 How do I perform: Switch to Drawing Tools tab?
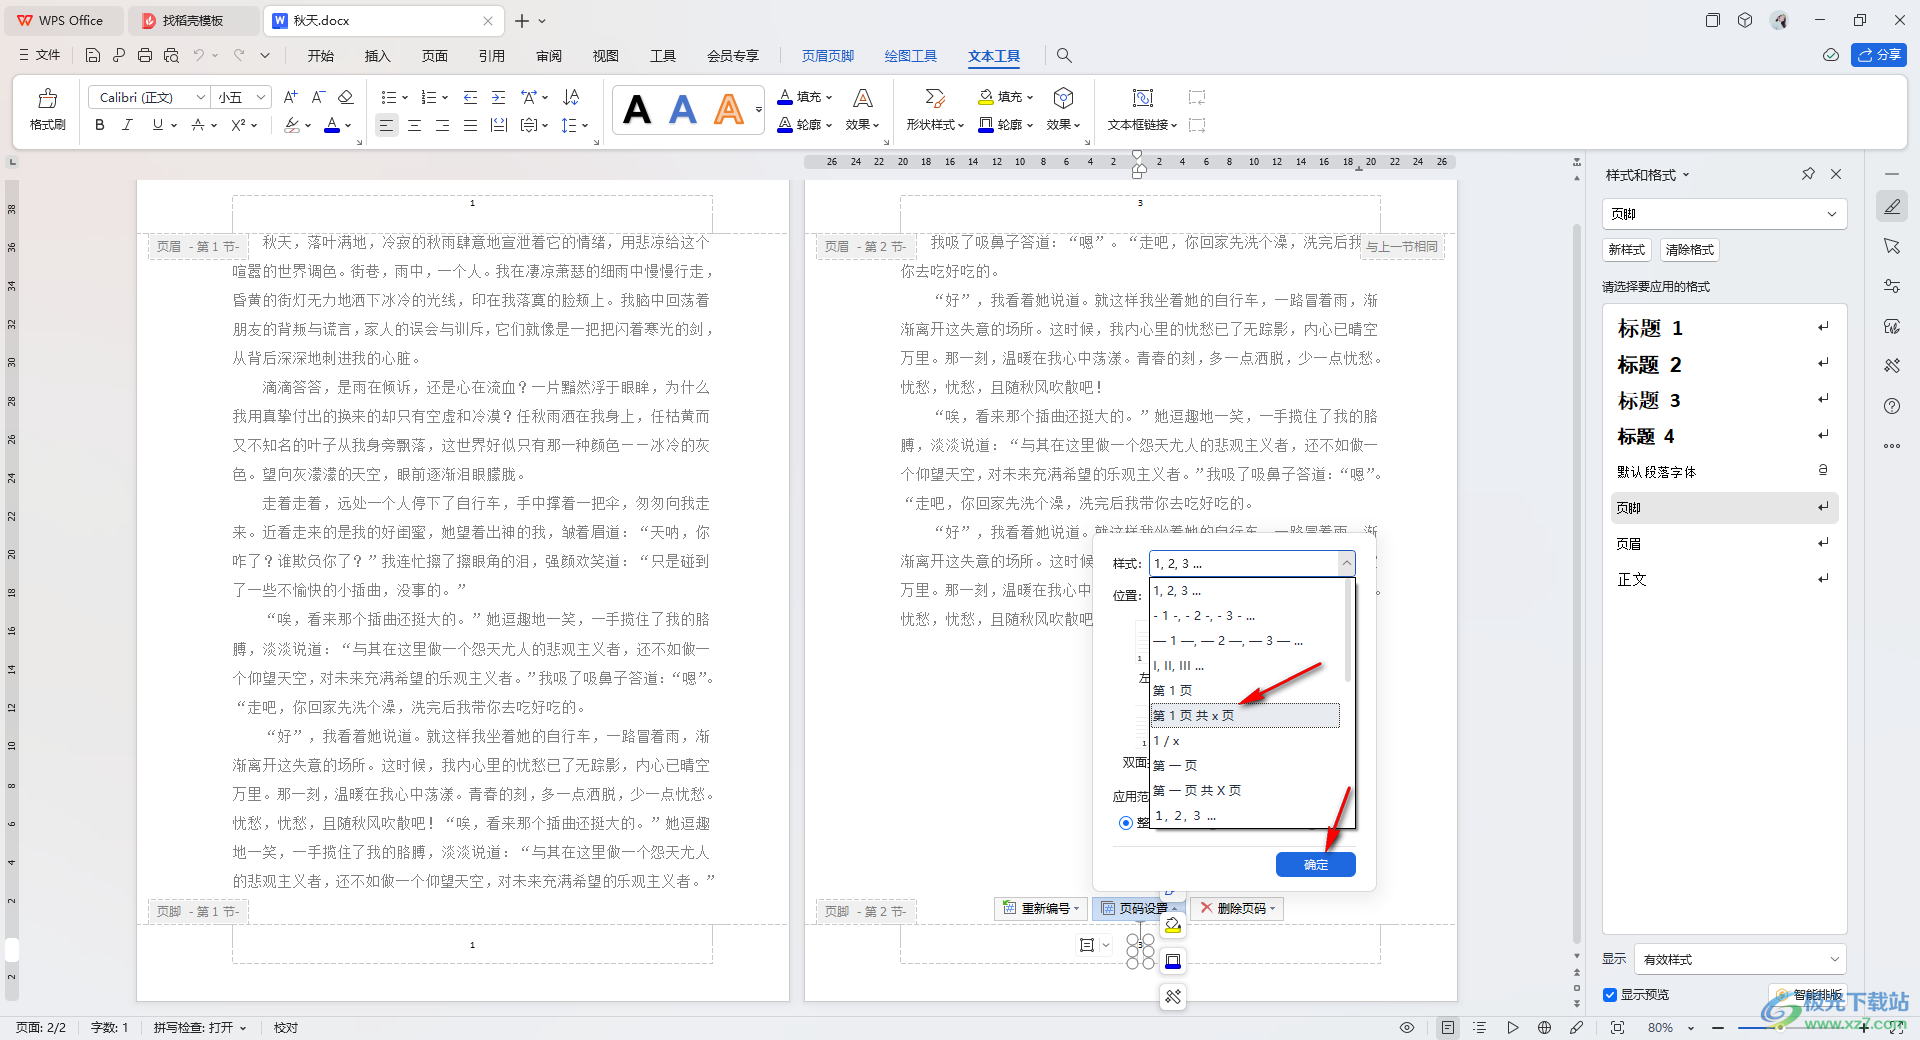tap(911, 56)
